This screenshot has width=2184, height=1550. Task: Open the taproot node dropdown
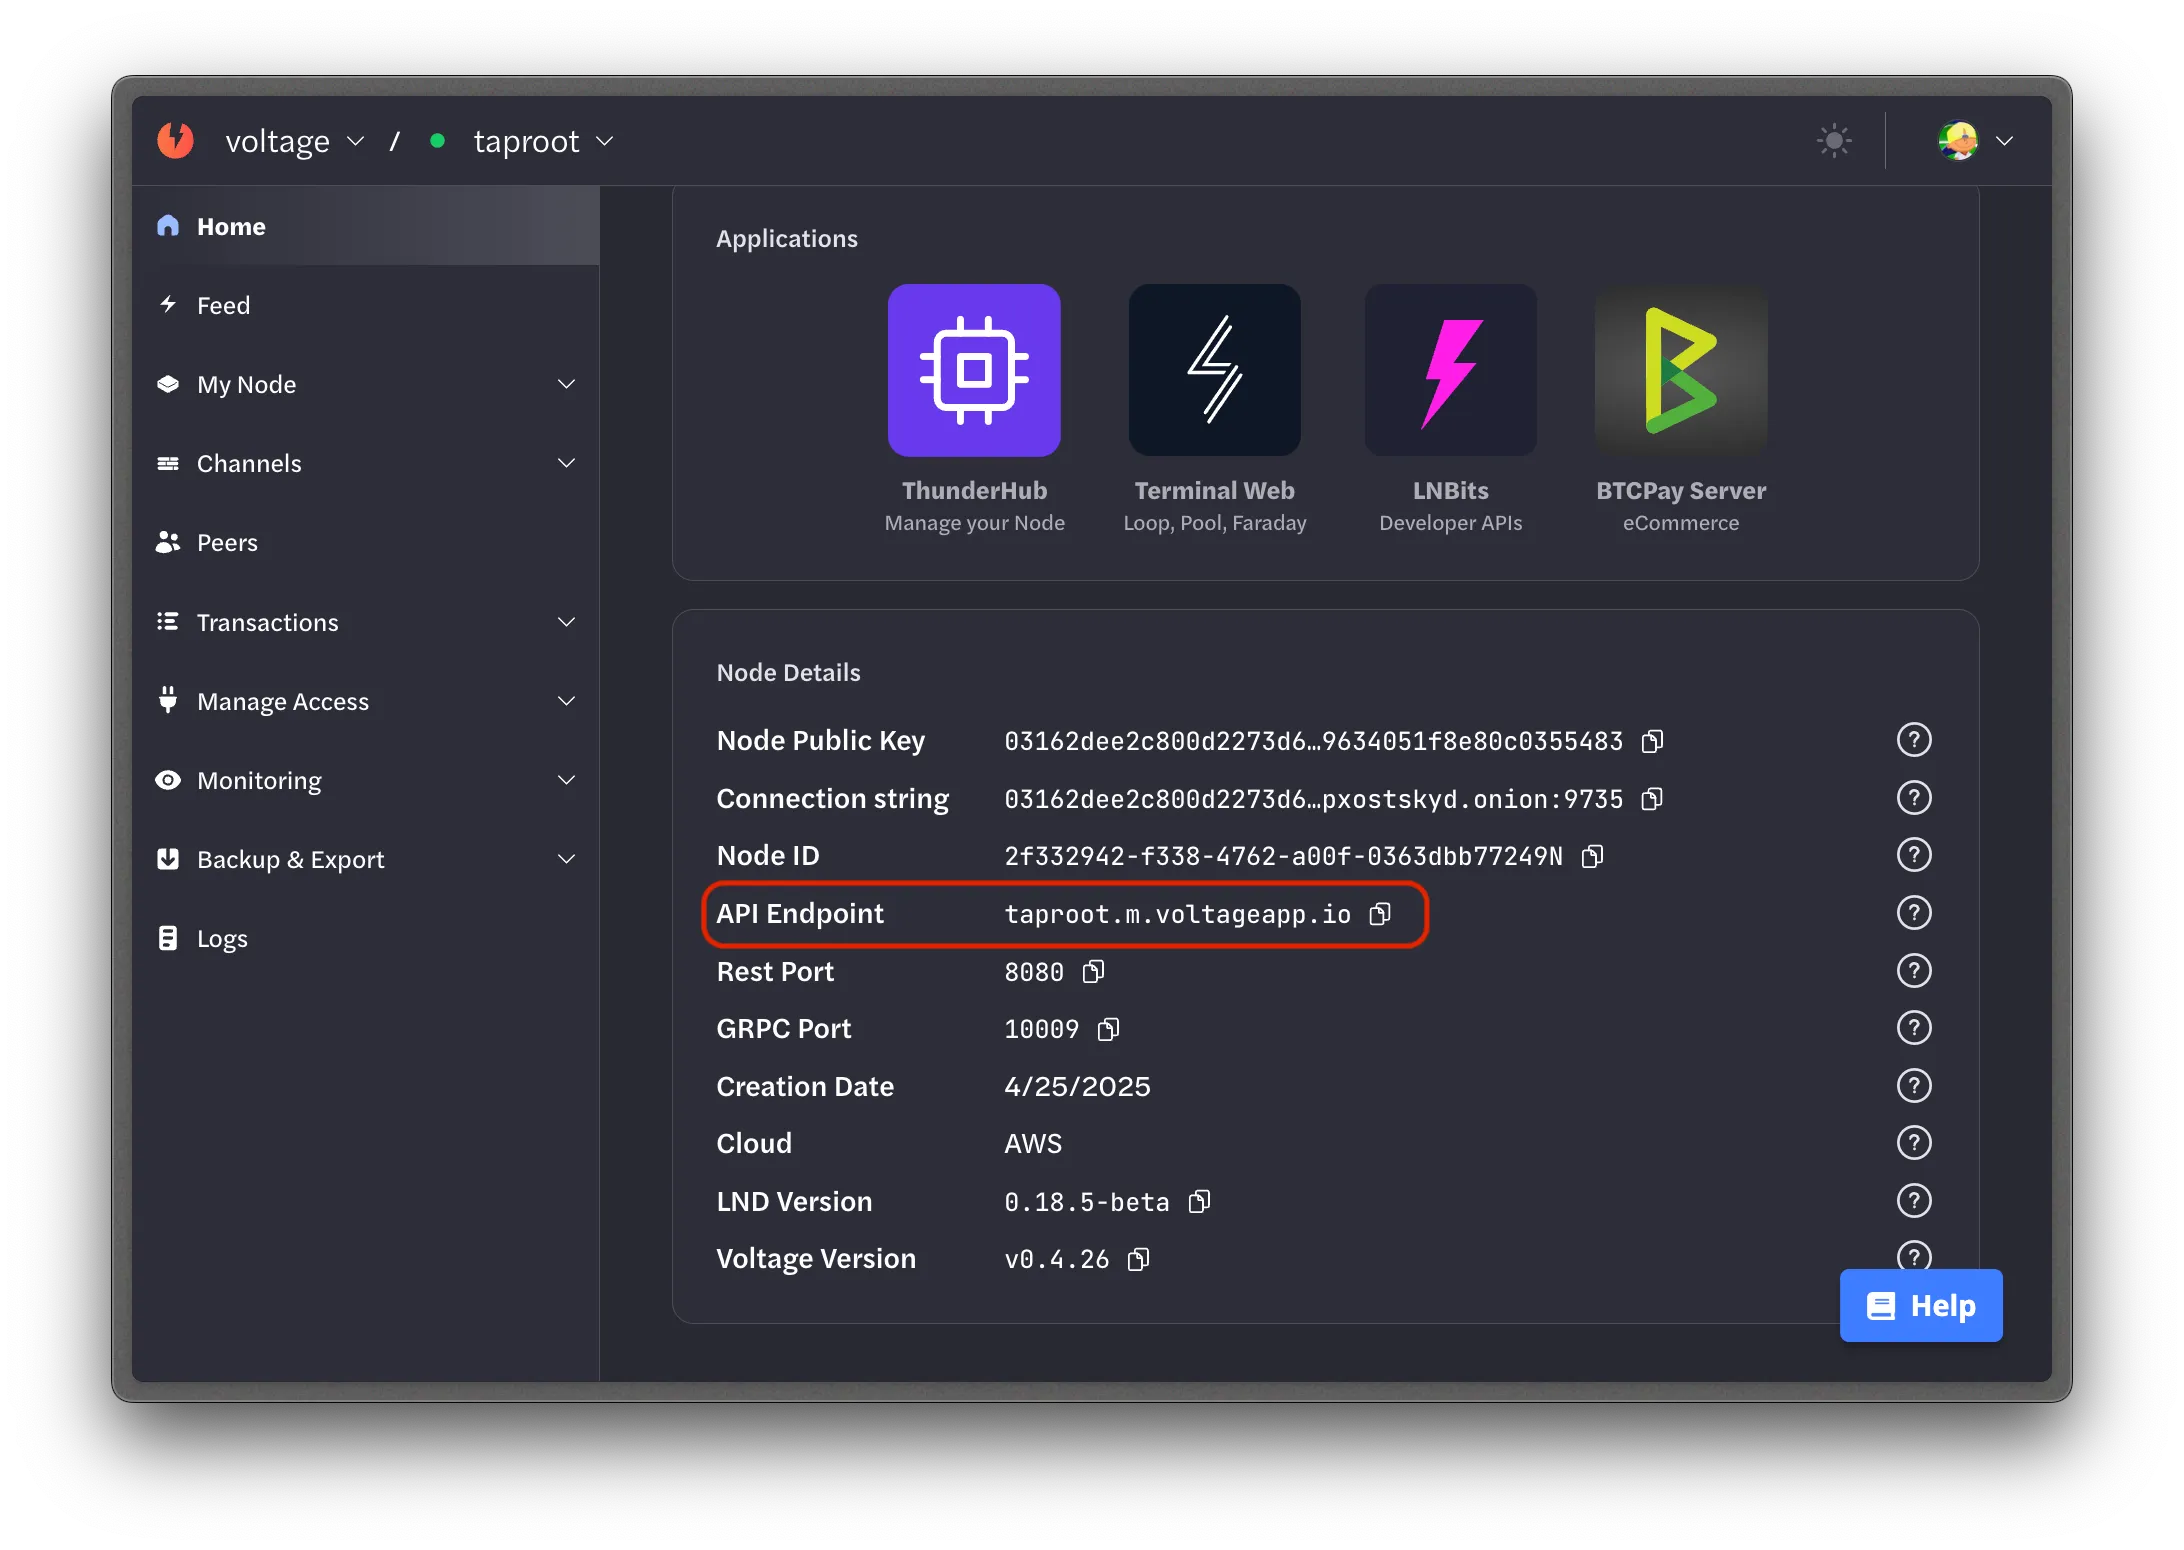tap(604, 141)
